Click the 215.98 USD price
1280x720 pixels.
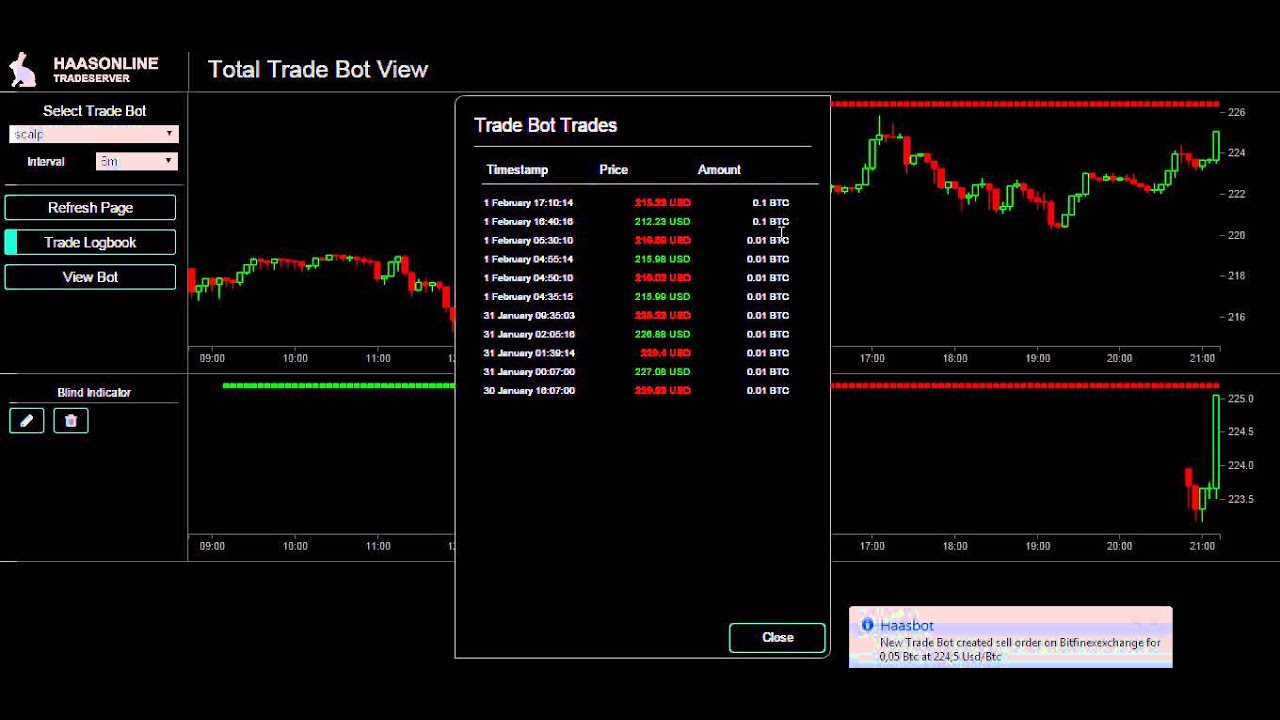[x=662, y=259]
